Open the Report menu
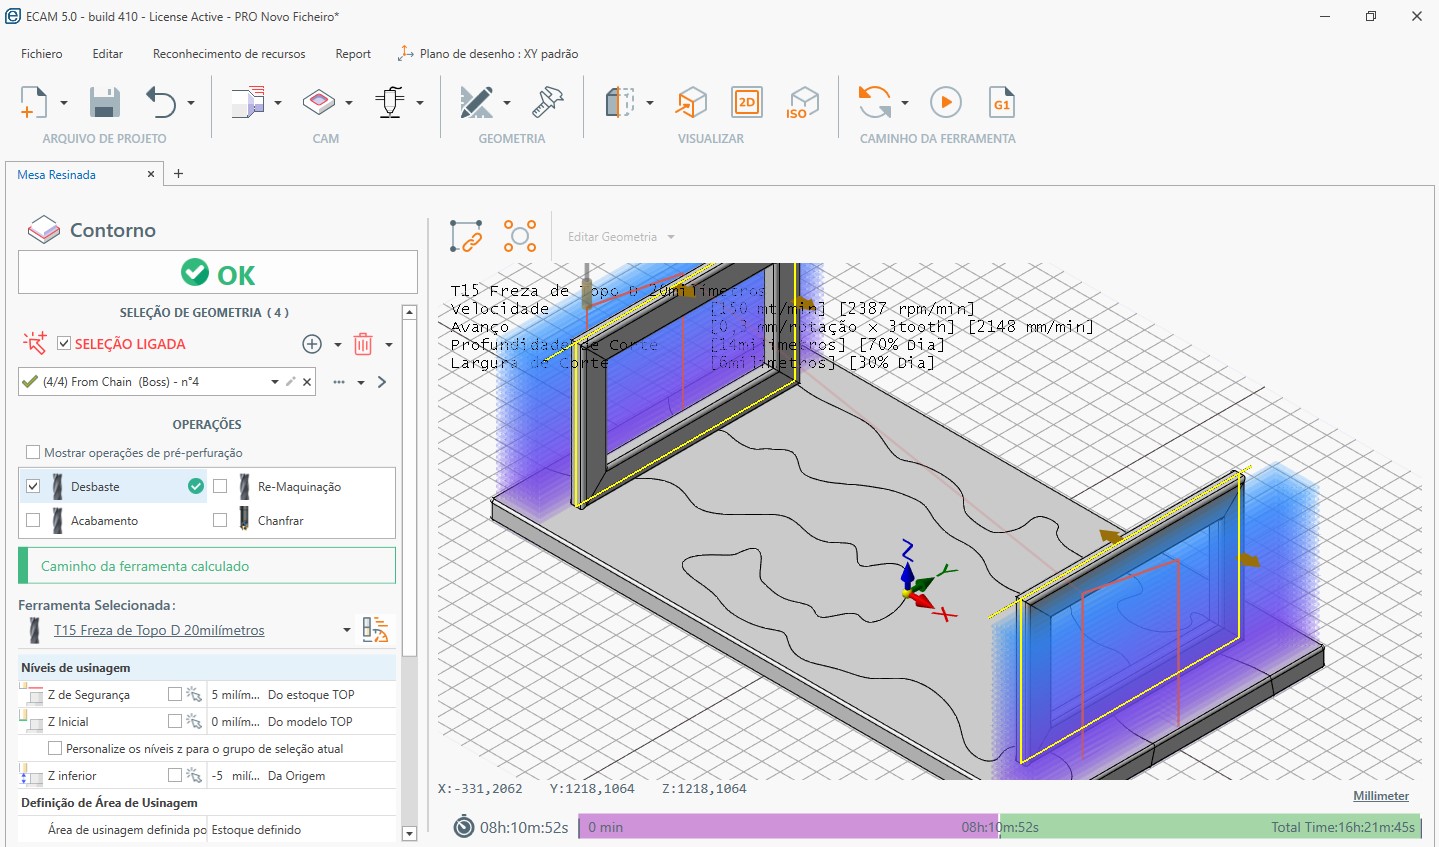Image resolution: width=1439 pixels, height=847 pixels. [353, 54]
